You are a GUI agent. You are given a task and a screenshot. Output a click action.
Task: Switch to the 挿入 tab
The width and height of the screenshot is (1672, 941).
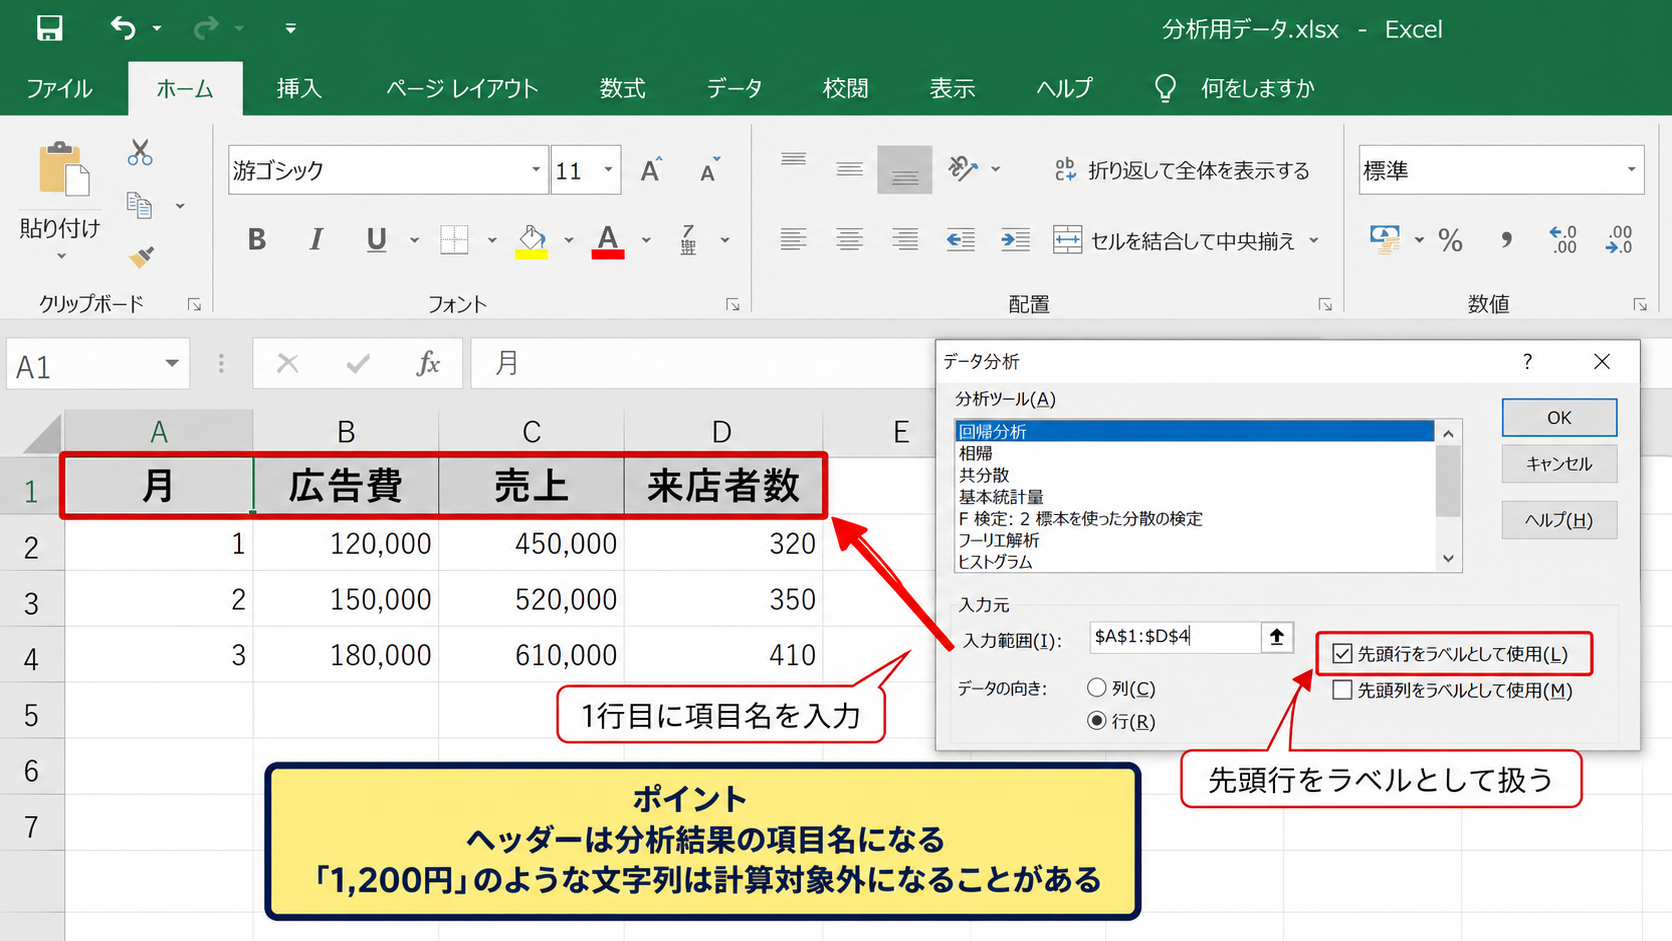pyautogui.click(x=299, y=88)
